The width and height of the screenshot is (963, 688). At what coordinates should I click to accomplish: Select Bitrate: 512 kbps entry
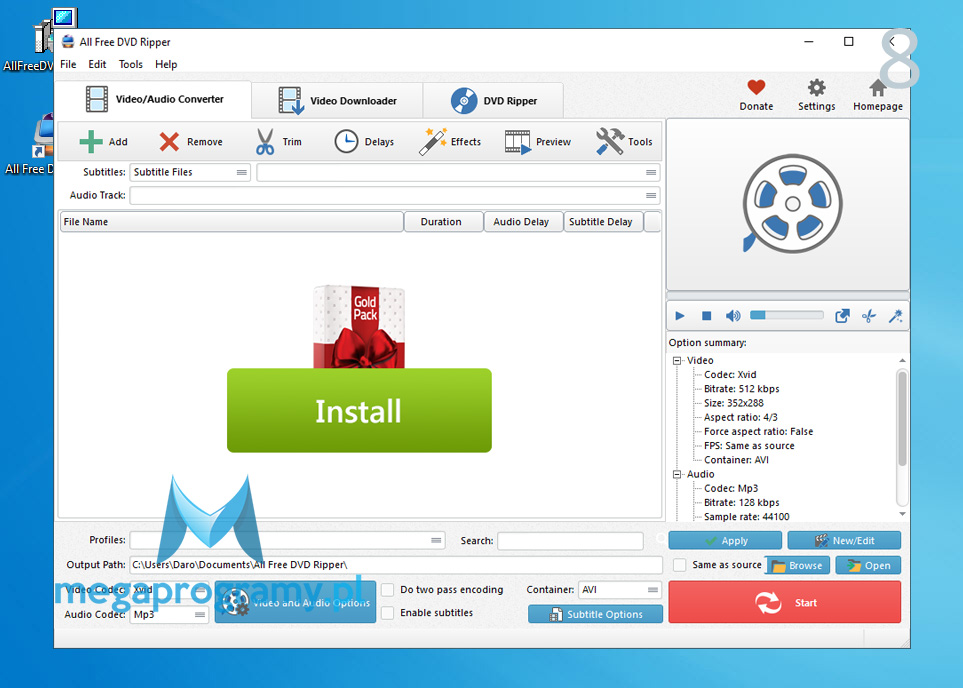tap(741, 389)
